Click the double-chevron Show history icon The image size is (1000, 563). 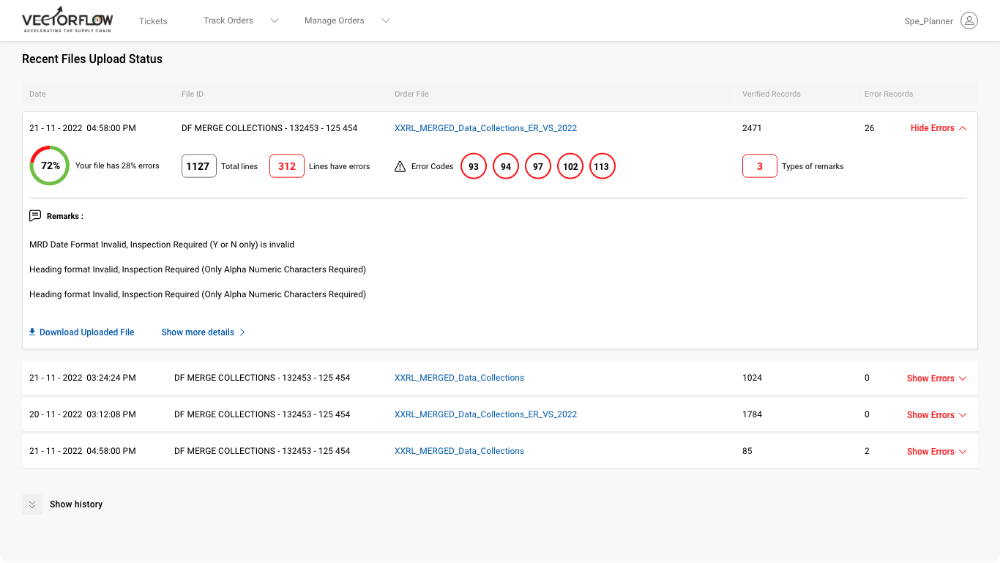point(32,505)
